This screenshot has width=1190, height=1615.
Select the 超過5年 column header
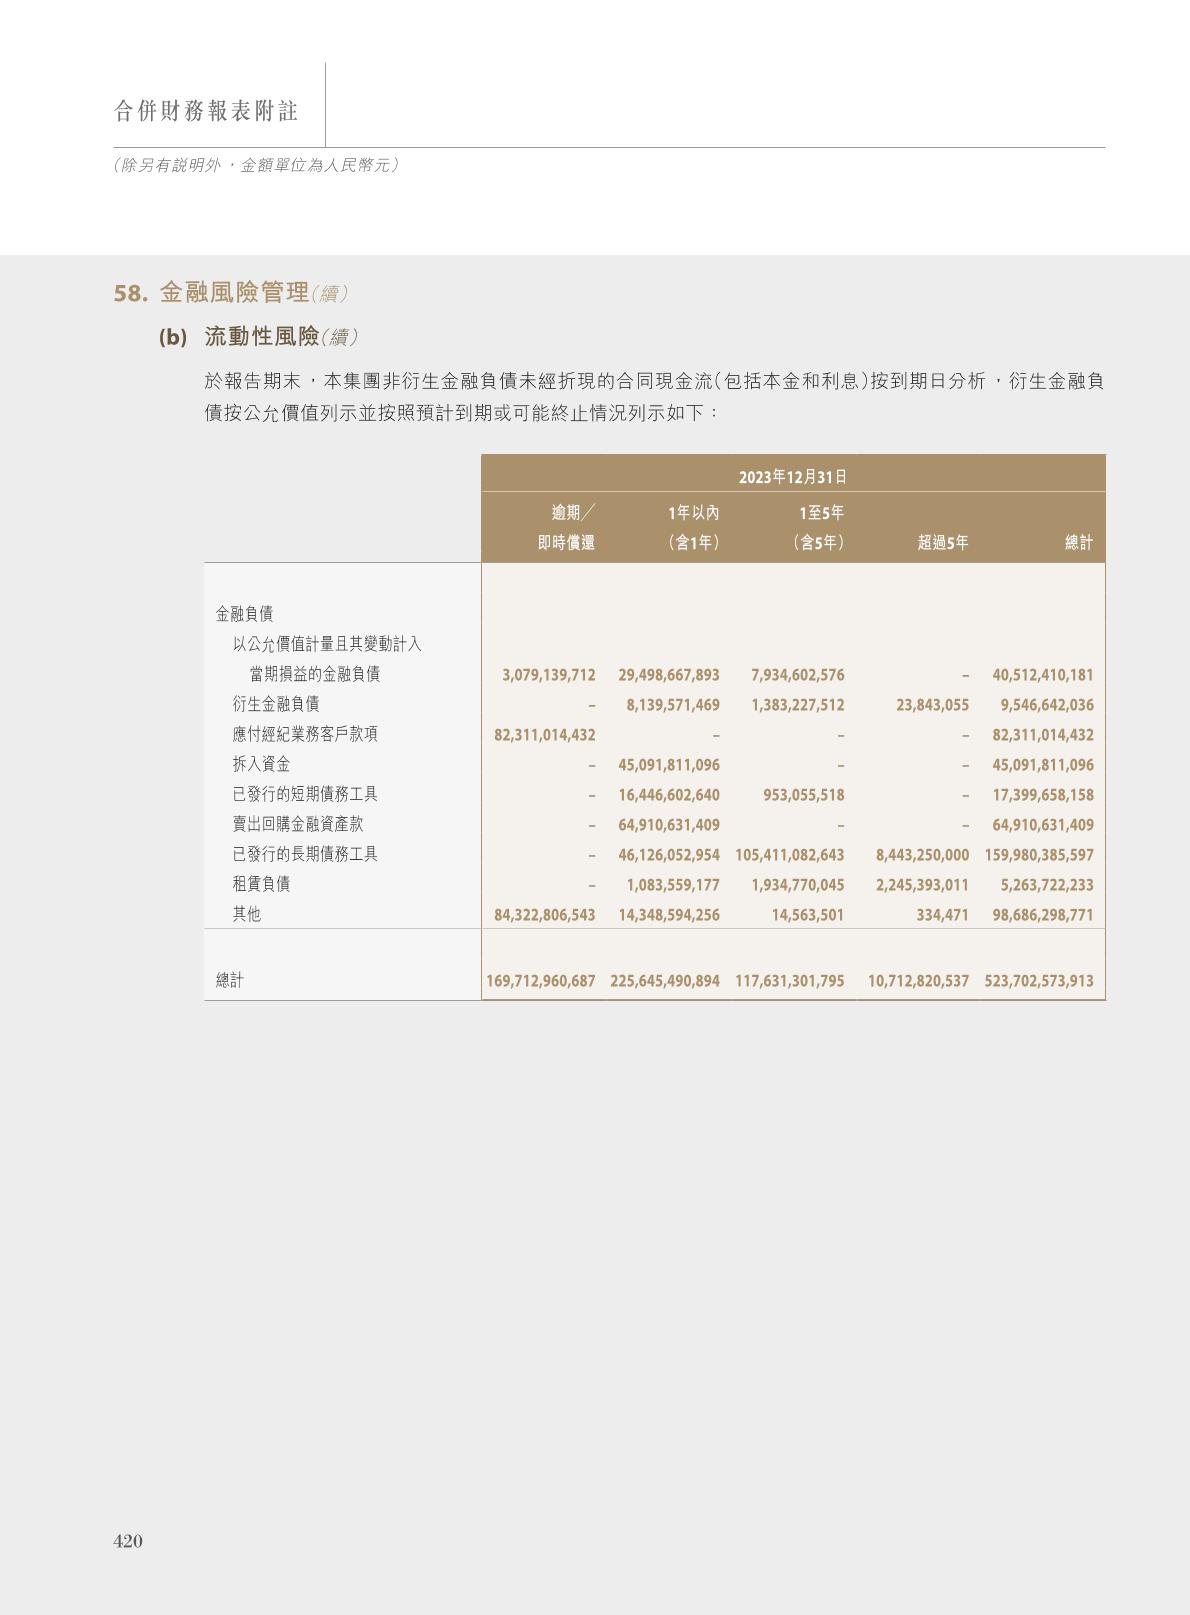click(x=943, y=543)
